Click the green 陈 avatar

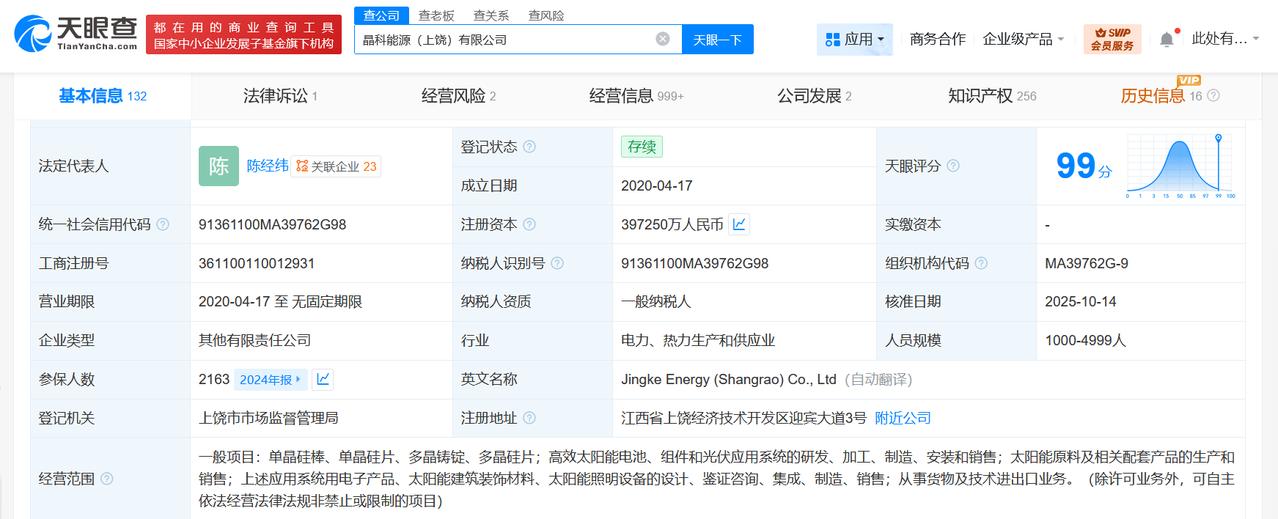(x=219, y=166)
